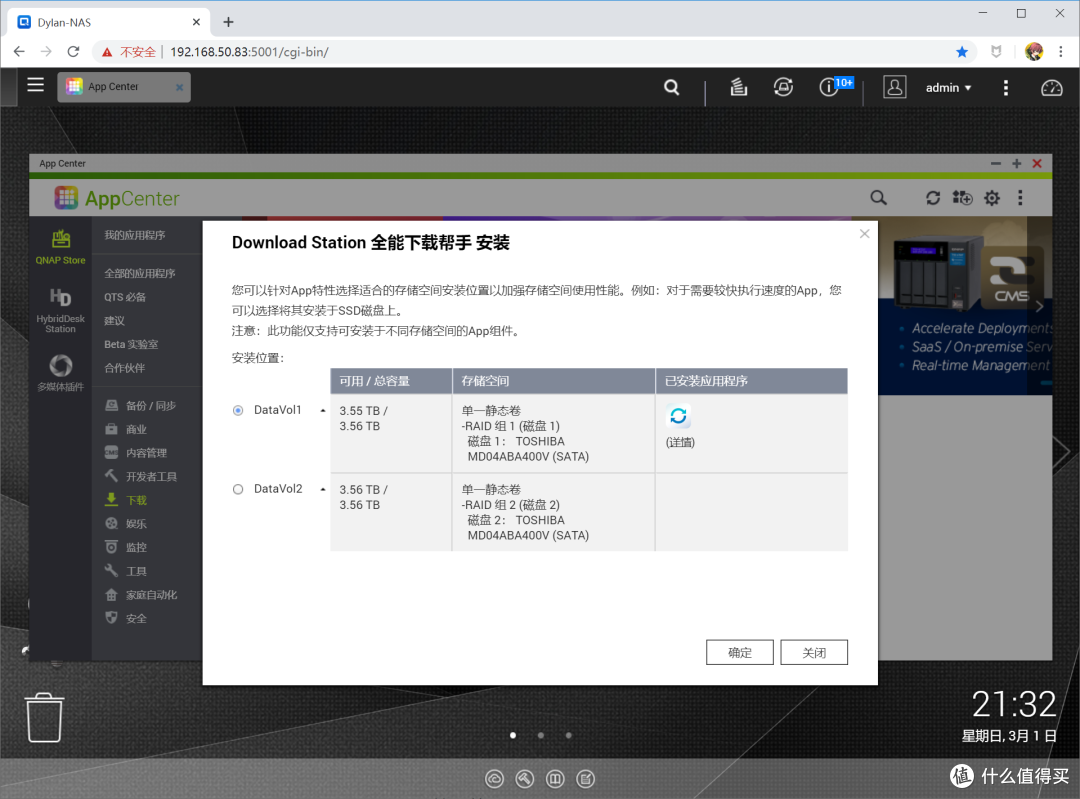
Task: Open 监控 category
Action: click(126, 547)
